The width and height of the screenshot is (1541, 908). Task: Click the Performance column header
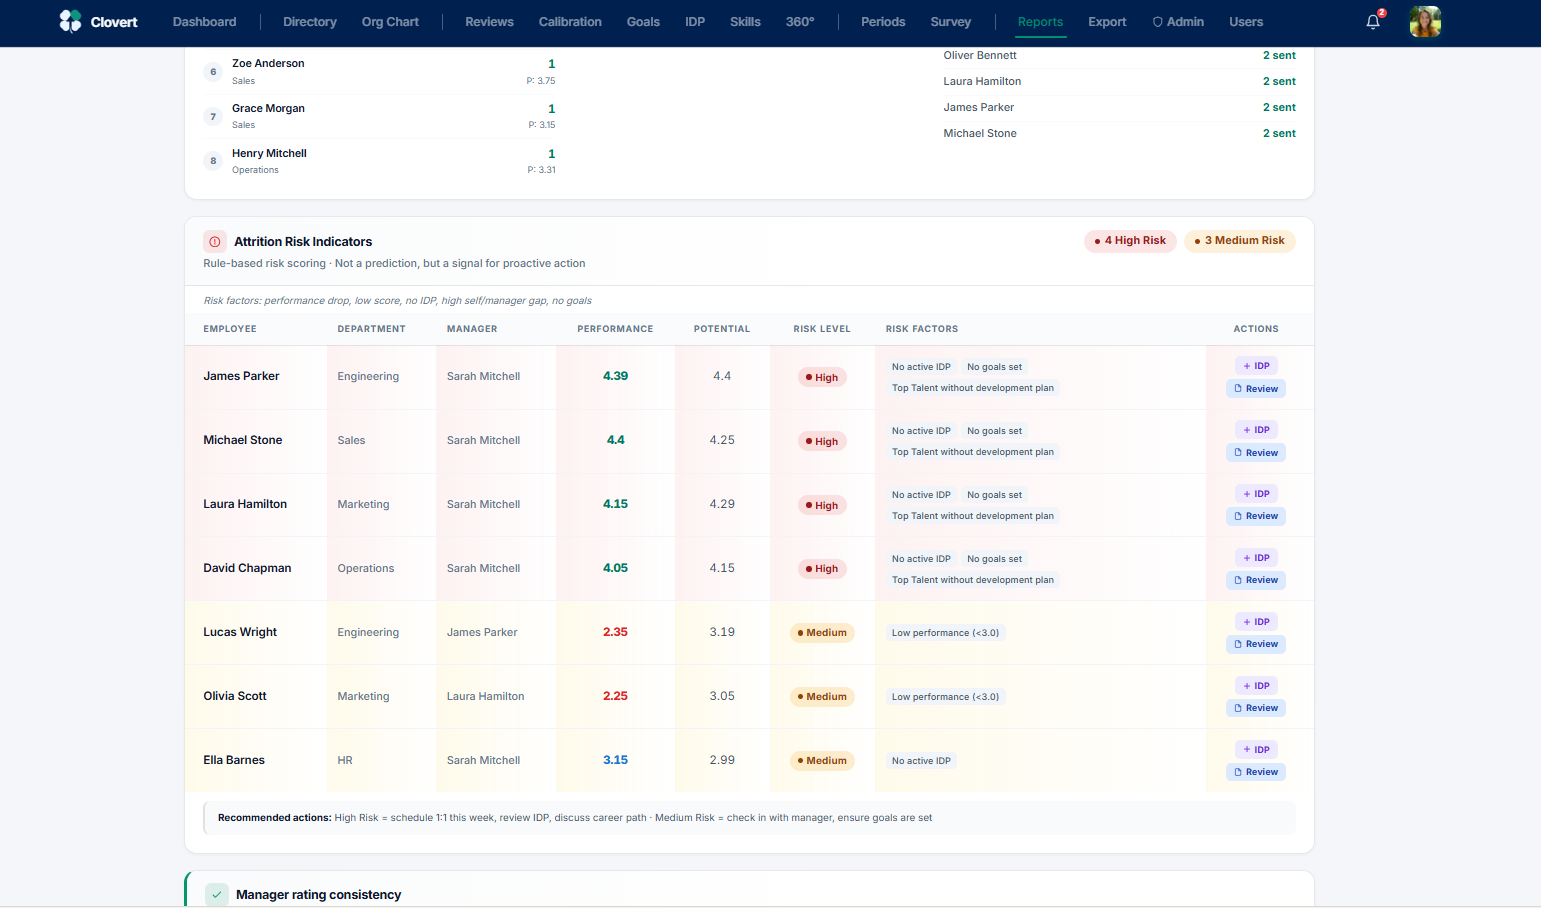[615, 329]
